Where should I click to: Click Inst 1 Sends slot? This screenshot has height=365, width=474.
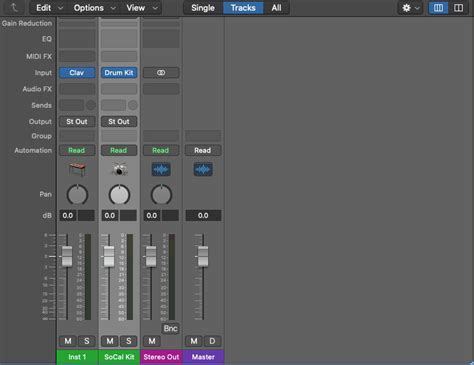coord(72,105)
